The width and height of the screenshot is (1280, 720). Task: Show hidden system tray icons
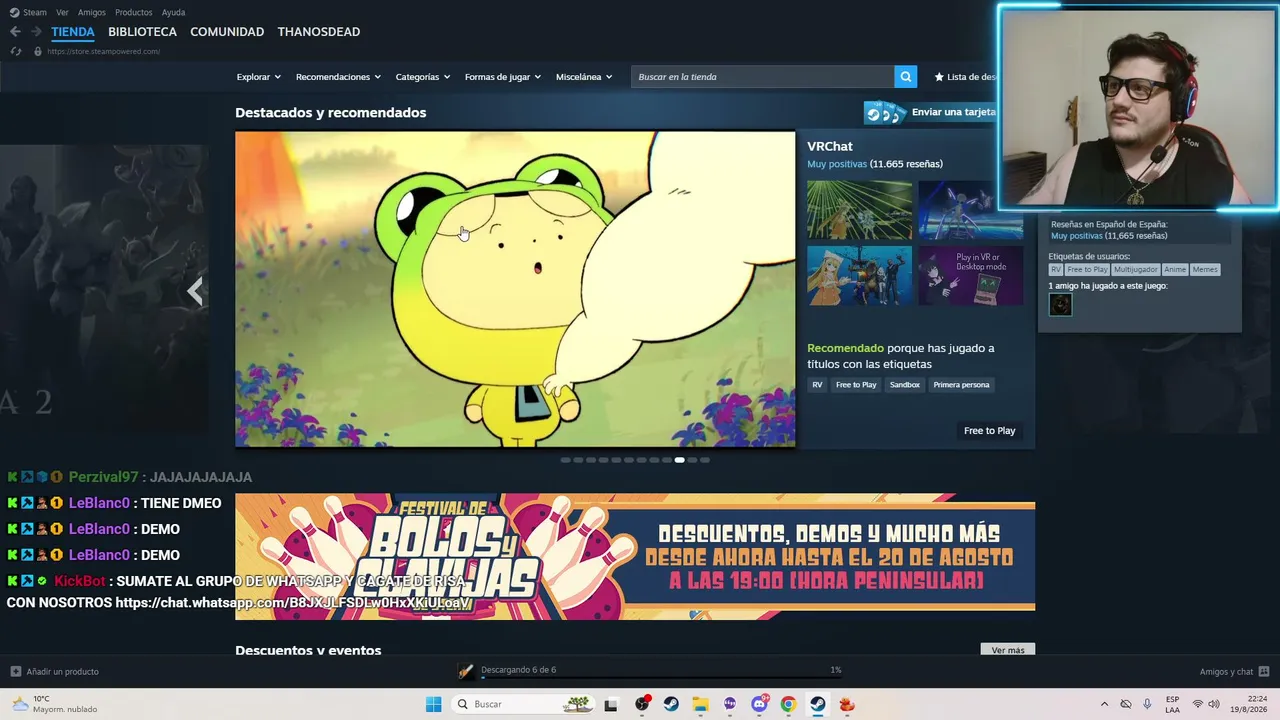point(1104,704)
